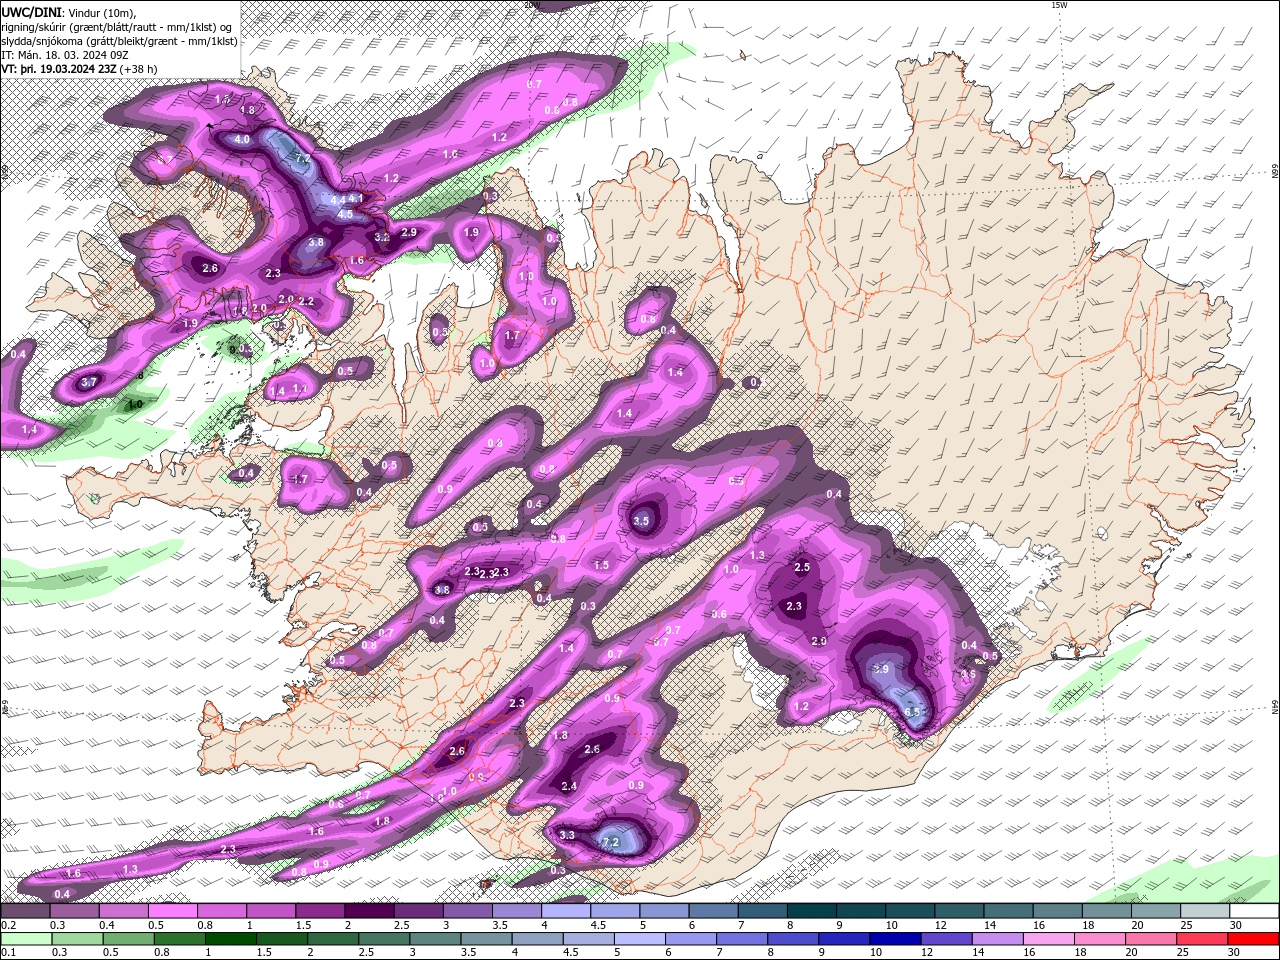Select the dark green swatch between 1 and 1.5 in bottom legend row
Screen dimensions: 1280x960
[x=230, y=939]
